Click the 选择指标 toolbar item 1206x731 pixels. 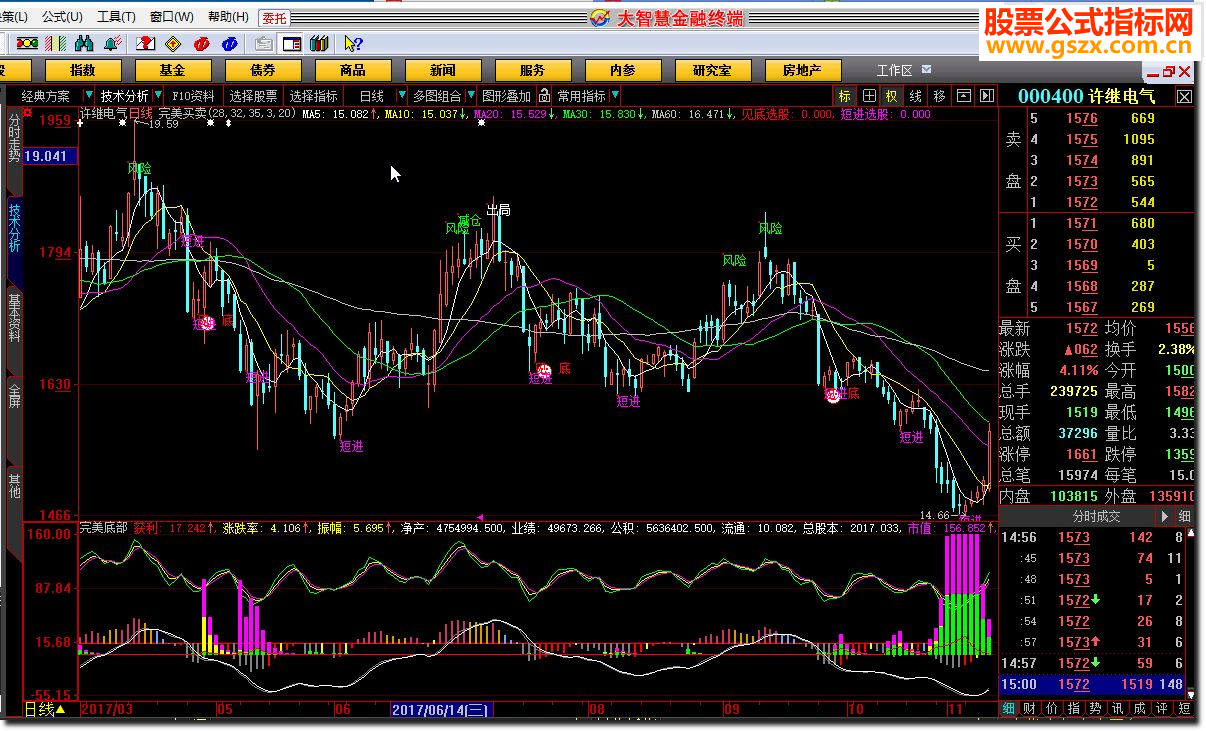coord(314,96)
